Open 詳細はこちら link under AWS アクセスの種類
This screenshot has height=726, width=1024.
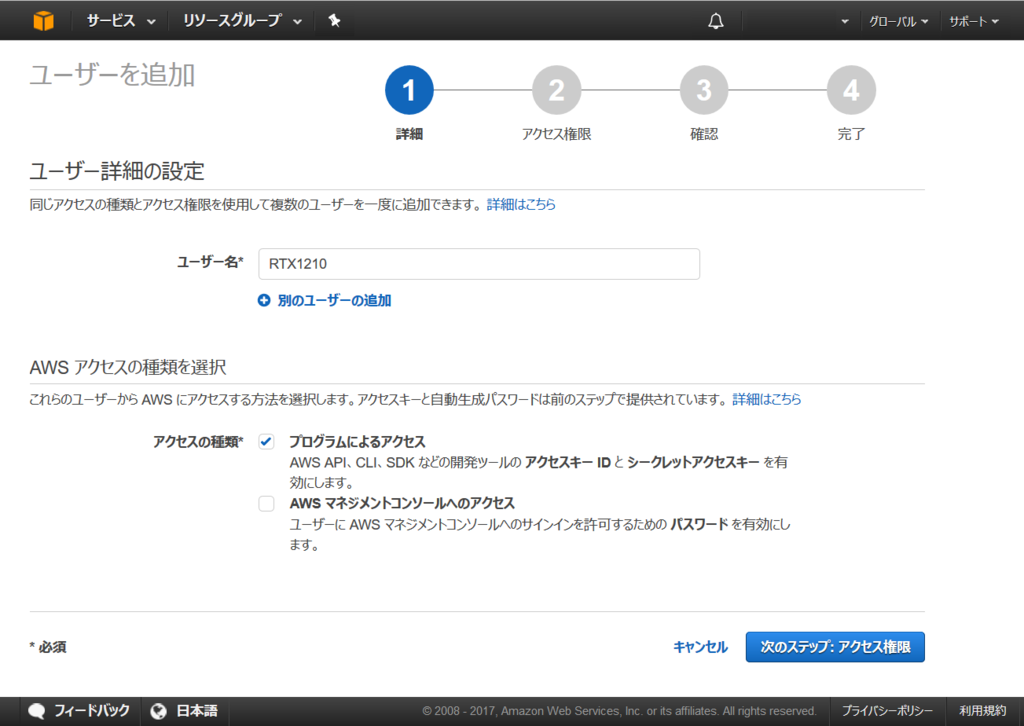tap(767, 399)
